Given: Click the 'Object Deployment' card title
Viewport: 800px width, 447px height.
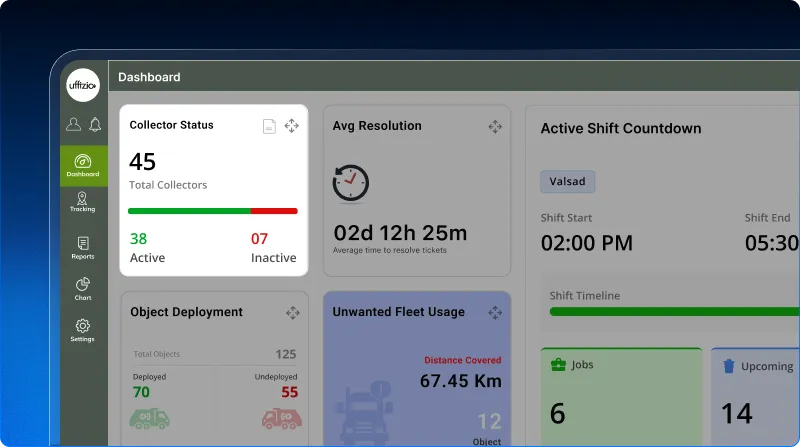Looking at the screenshot, I should (186, 312).
